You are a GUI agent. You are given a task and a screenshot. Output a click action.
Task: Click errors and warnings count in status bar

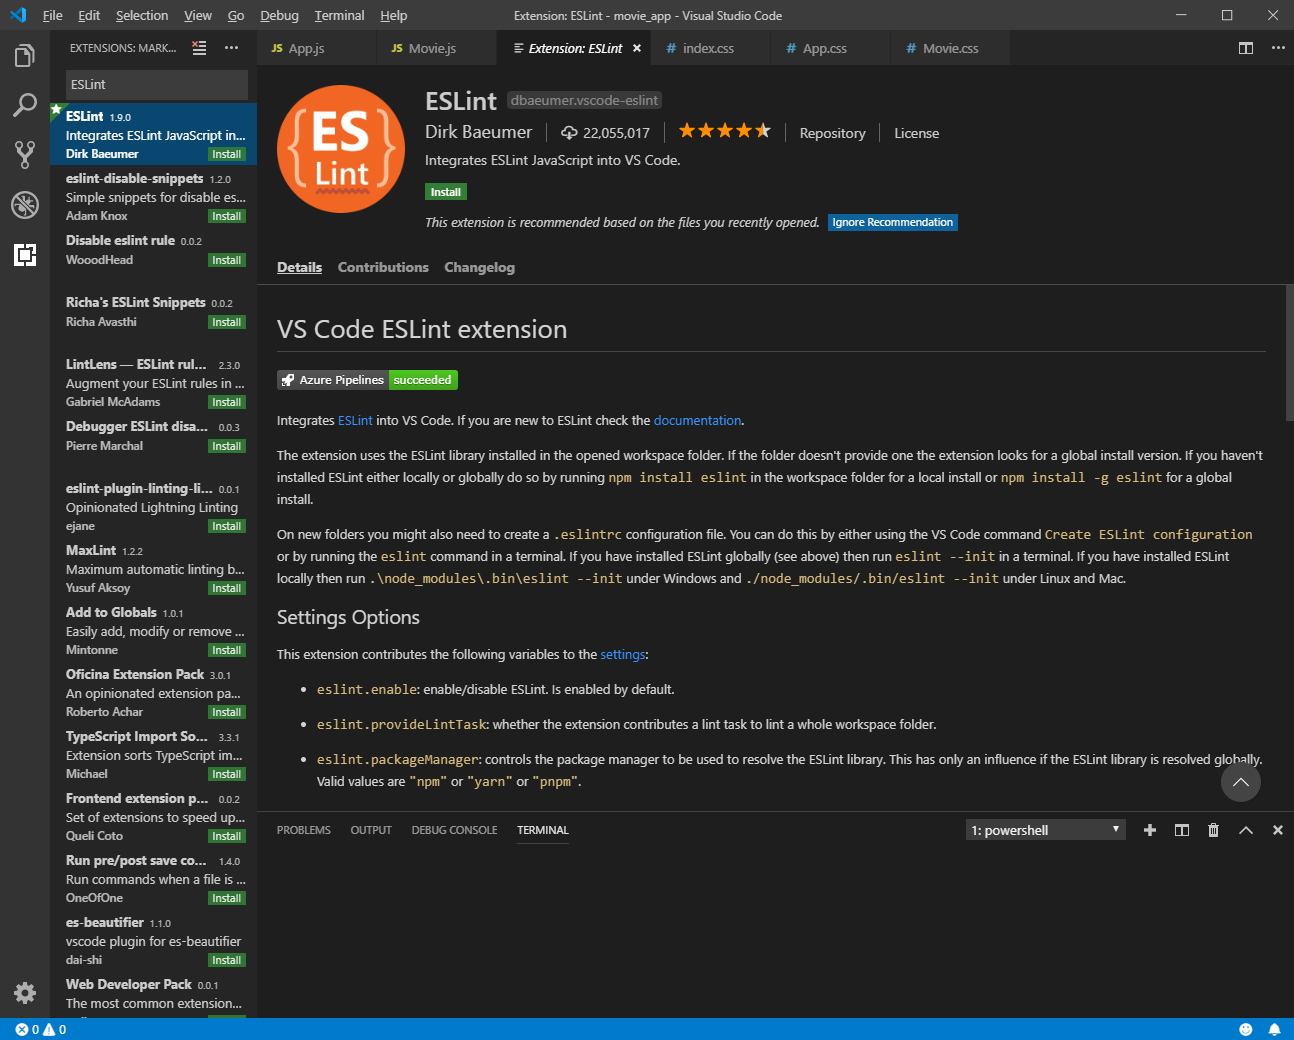tap(41, 1029)
